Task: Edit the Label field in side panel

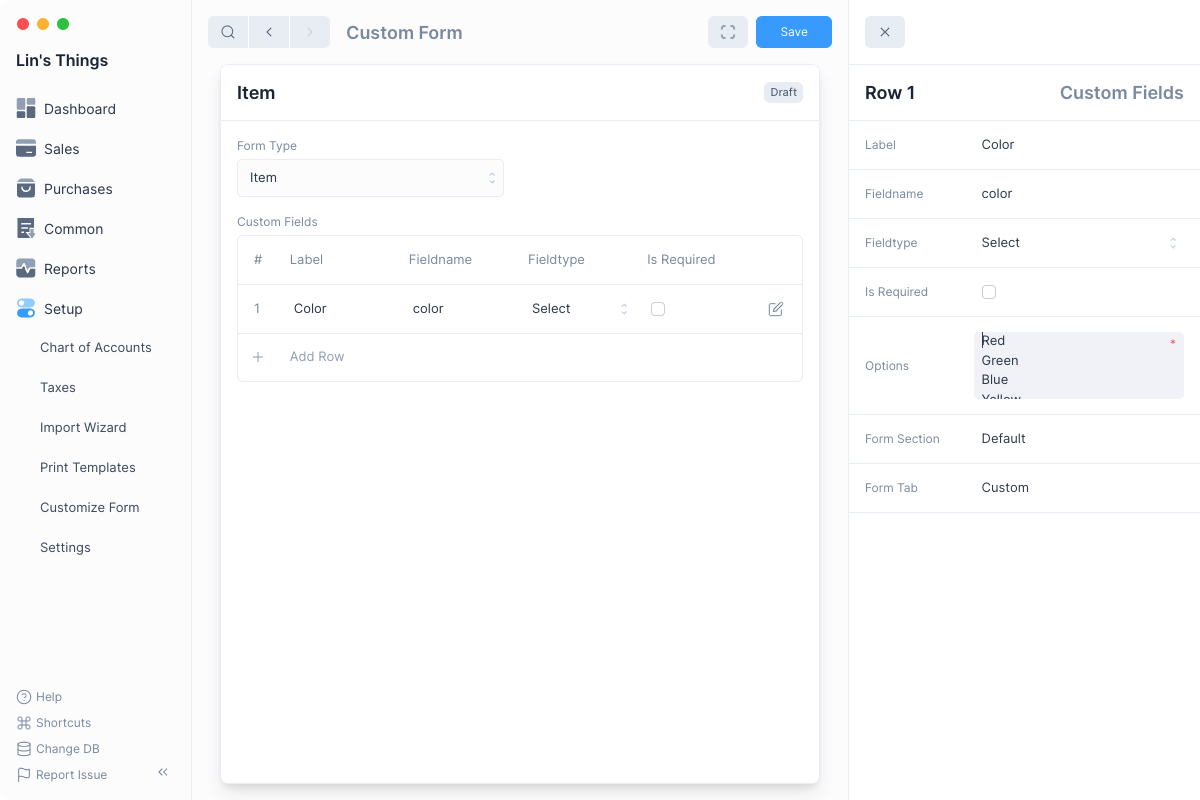Action: point(1078,145)
